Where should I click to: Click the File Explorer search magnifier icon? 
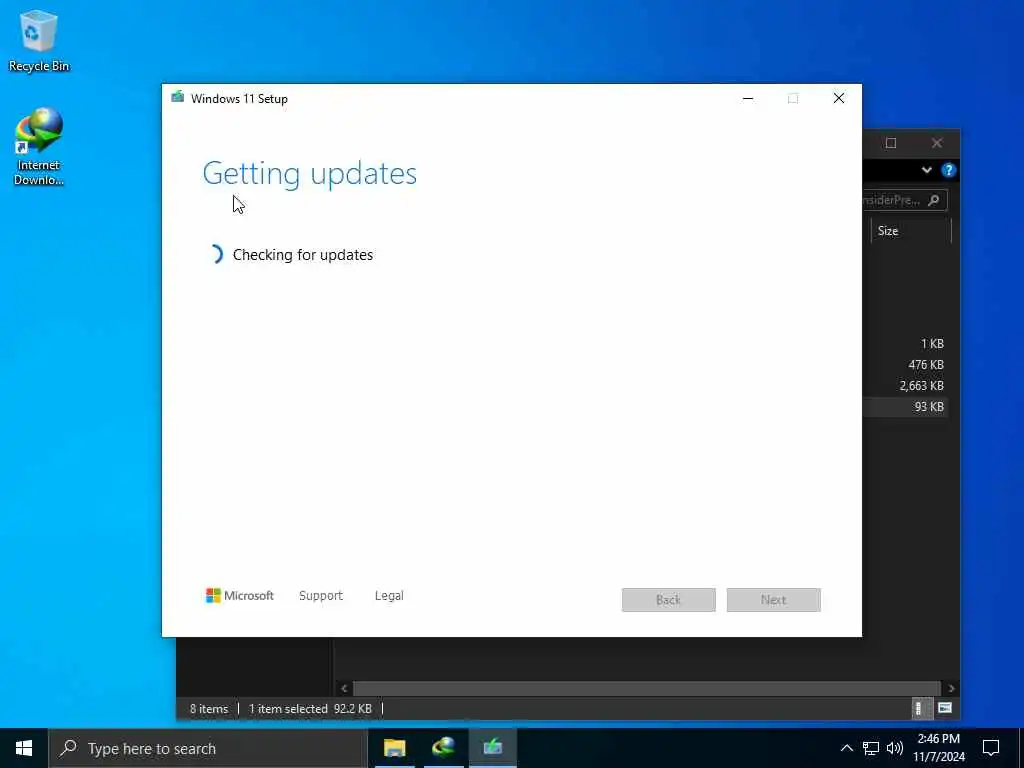tap(934, 200)
